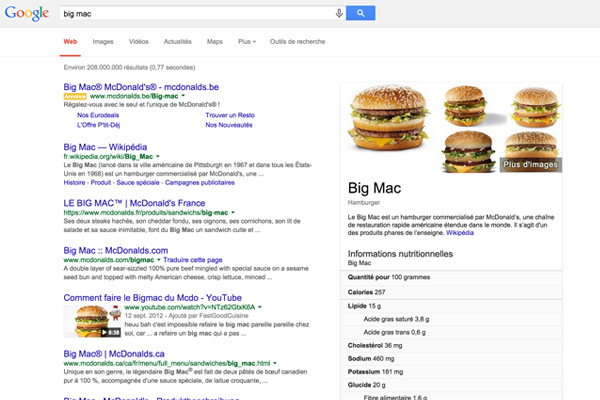600x400 pixels.
Task: Expand arrow next to mcdonalds.be/Big-mac URL
Action: pyautogui.click(x=183, y=96)
